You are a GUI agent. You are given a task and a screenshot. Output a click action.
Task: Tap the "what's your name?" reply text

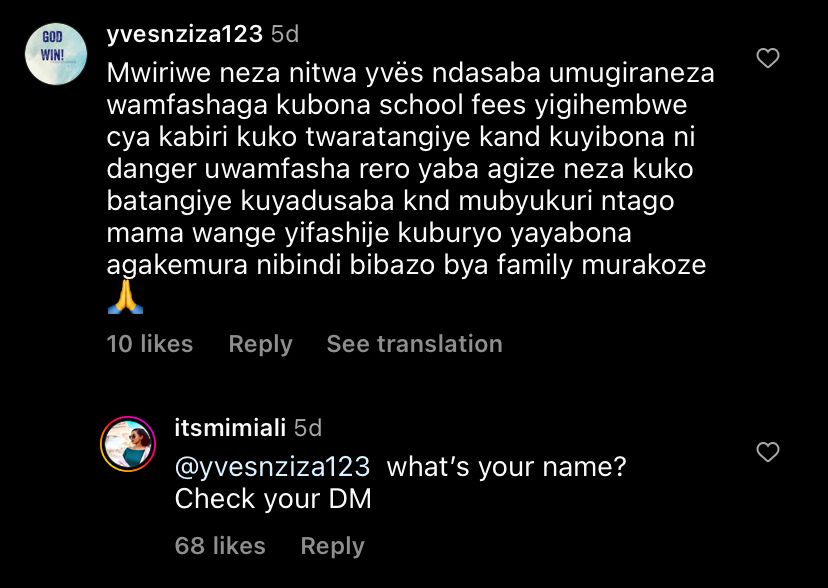[506, 467]
